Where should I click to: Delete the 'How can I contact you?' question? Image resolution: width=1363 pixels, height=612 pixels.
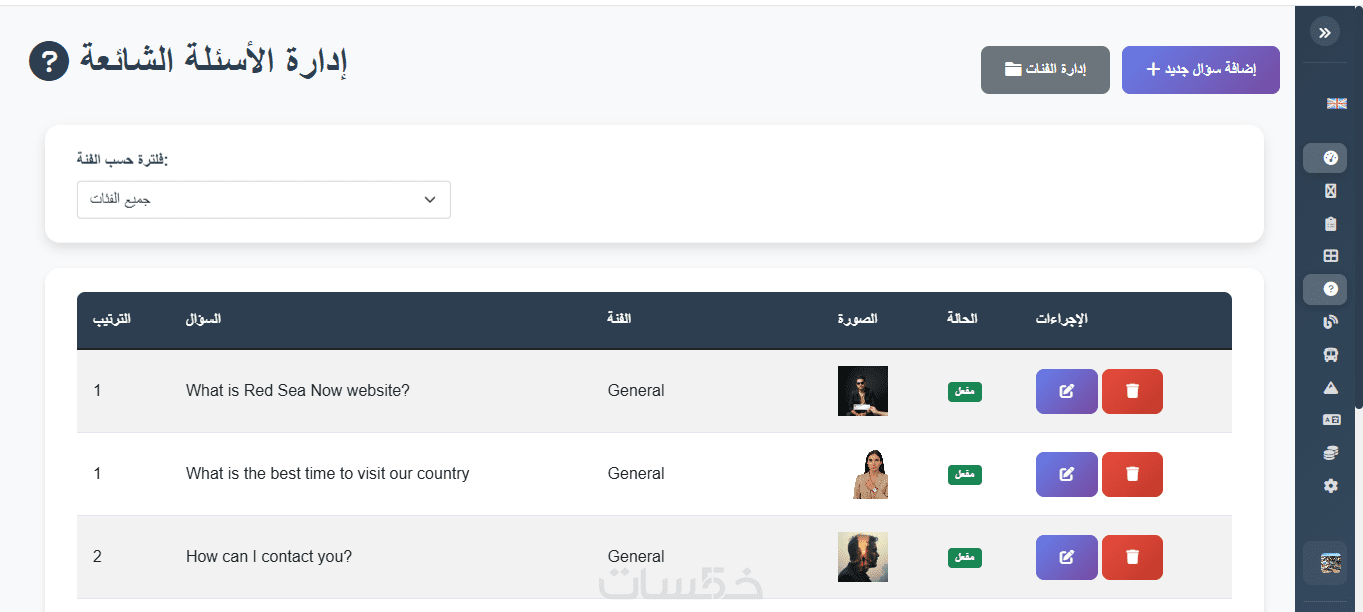point(1132,557)
